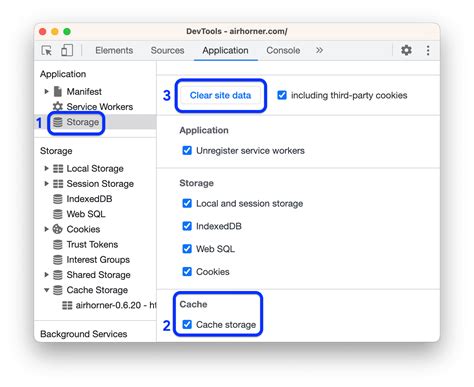Select the airhorner-0.6.20 cache entry
Viewport: 474px width, 387px height.
pyautogui.click(x=109, y=305)
